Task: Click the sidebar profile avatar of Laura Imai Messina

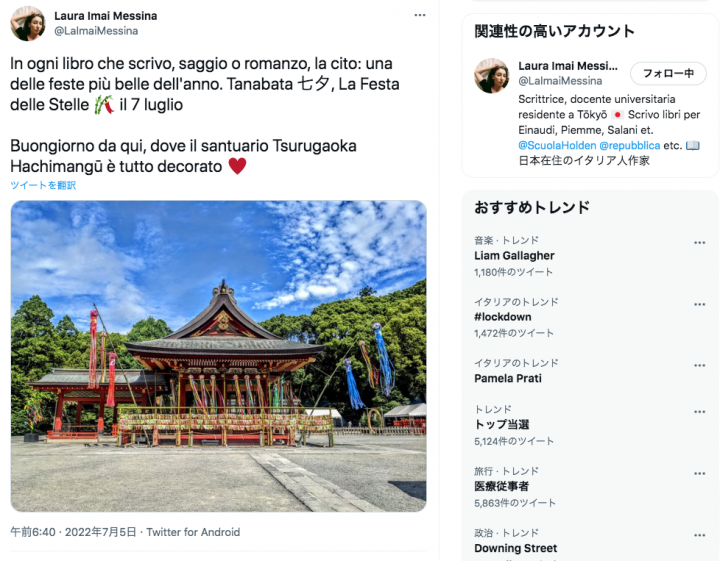Action: pos(491,76)
